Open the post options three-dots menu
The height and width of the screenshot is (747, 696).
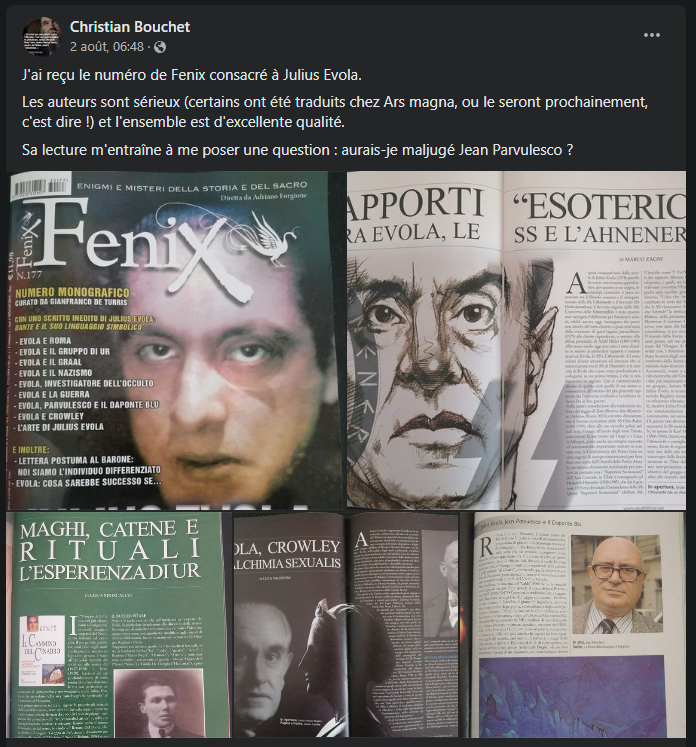click(651, 35)
